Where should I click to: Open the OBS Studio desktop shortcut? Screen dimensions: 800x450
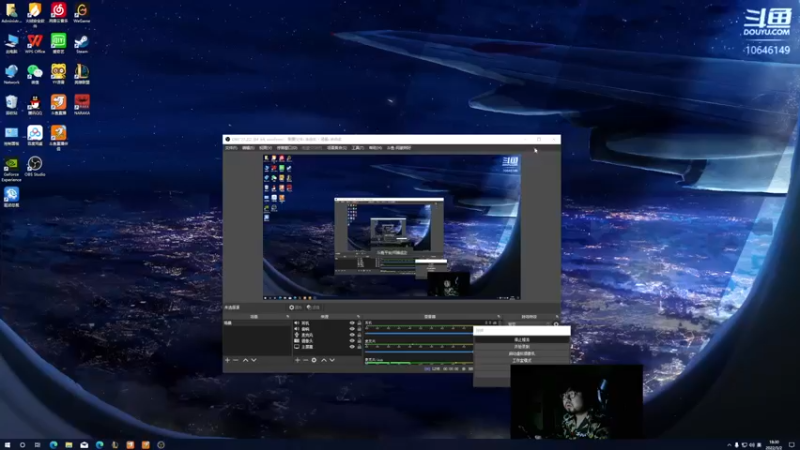(35, 166)
